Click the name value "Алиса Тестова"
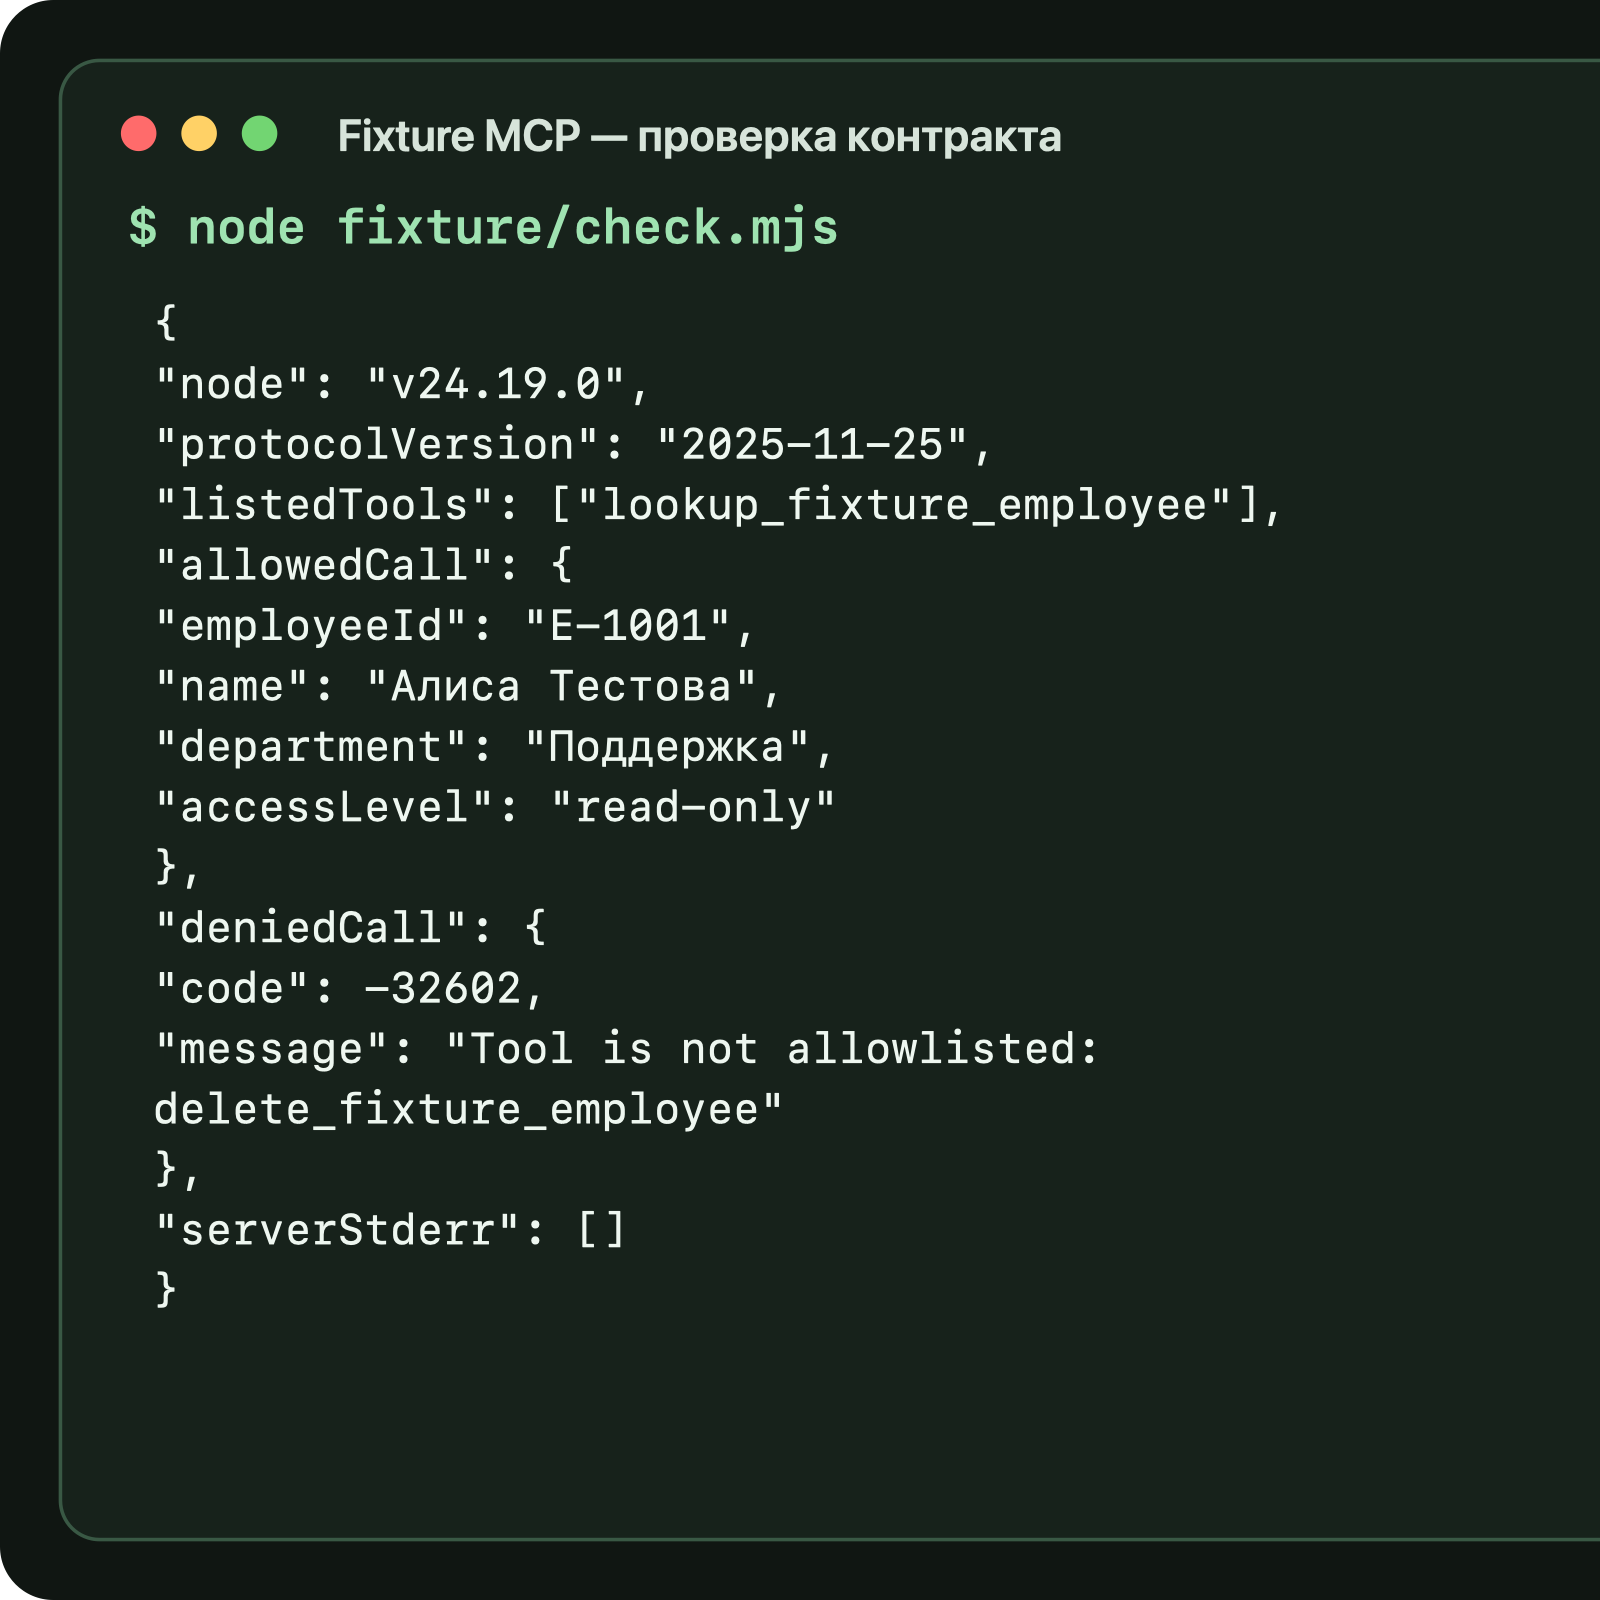Image resolution: width=1600 pixels, height=1600 pixels. pyautogui.click(x=562, y=687)
